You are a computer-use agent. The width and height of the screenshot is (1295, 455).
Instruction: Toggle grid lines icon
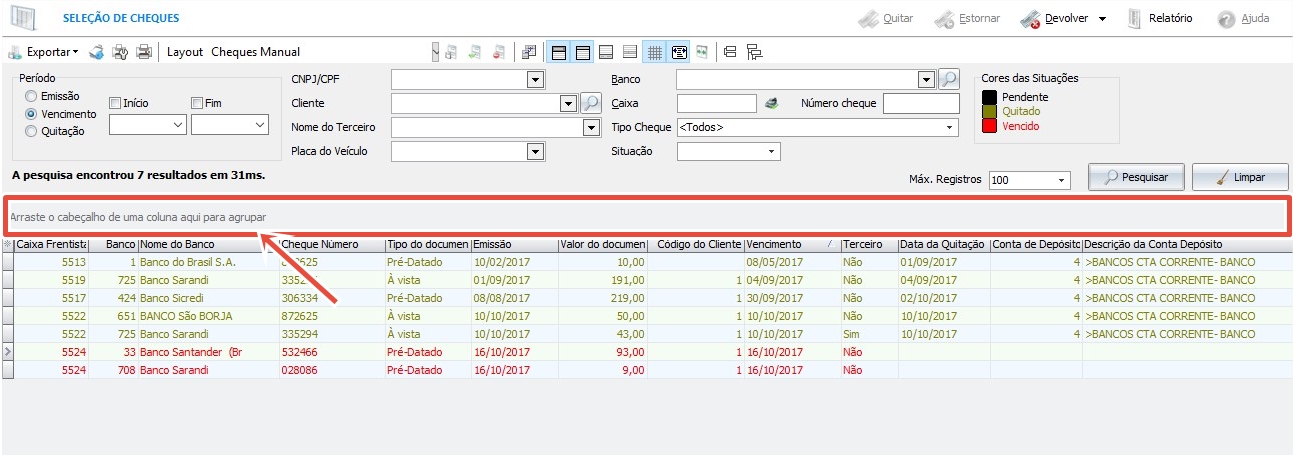655,51
